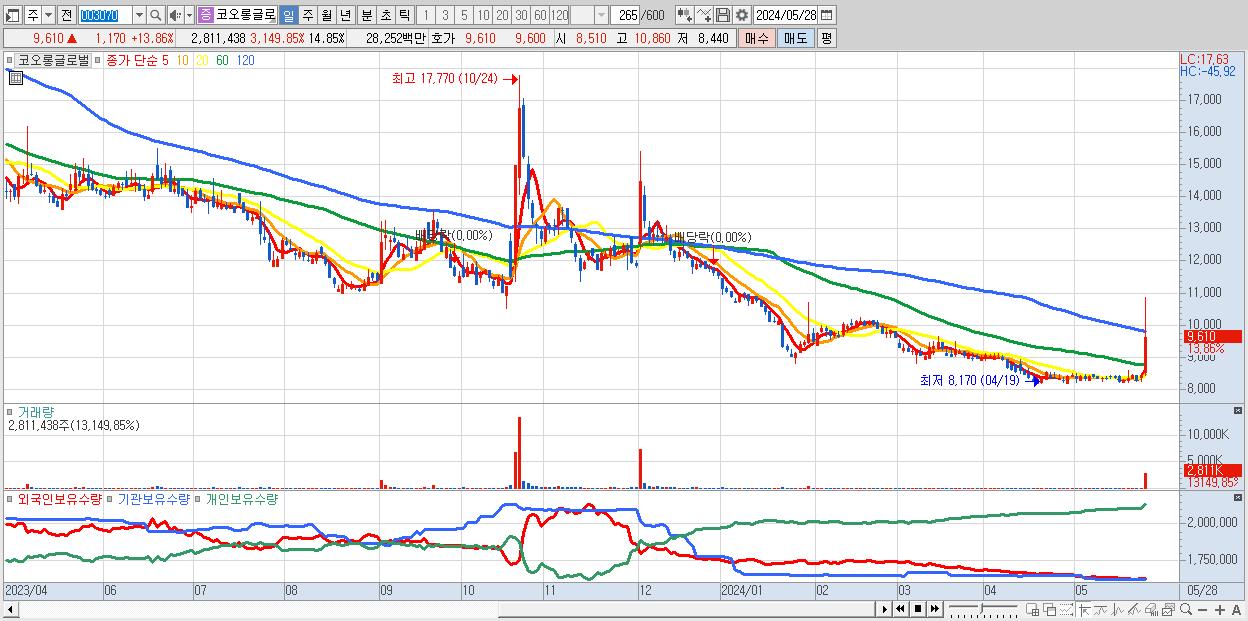
Task: Click the 개인보유수량 legend label
Action: click(241, 498)
